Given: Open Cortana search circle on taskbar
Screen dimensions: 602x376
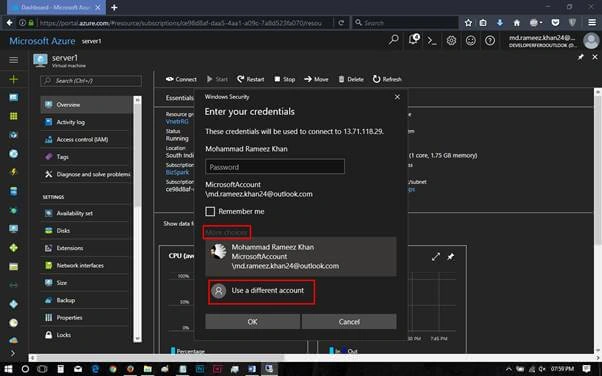Looking at the screenshot, I should point(25,369).
